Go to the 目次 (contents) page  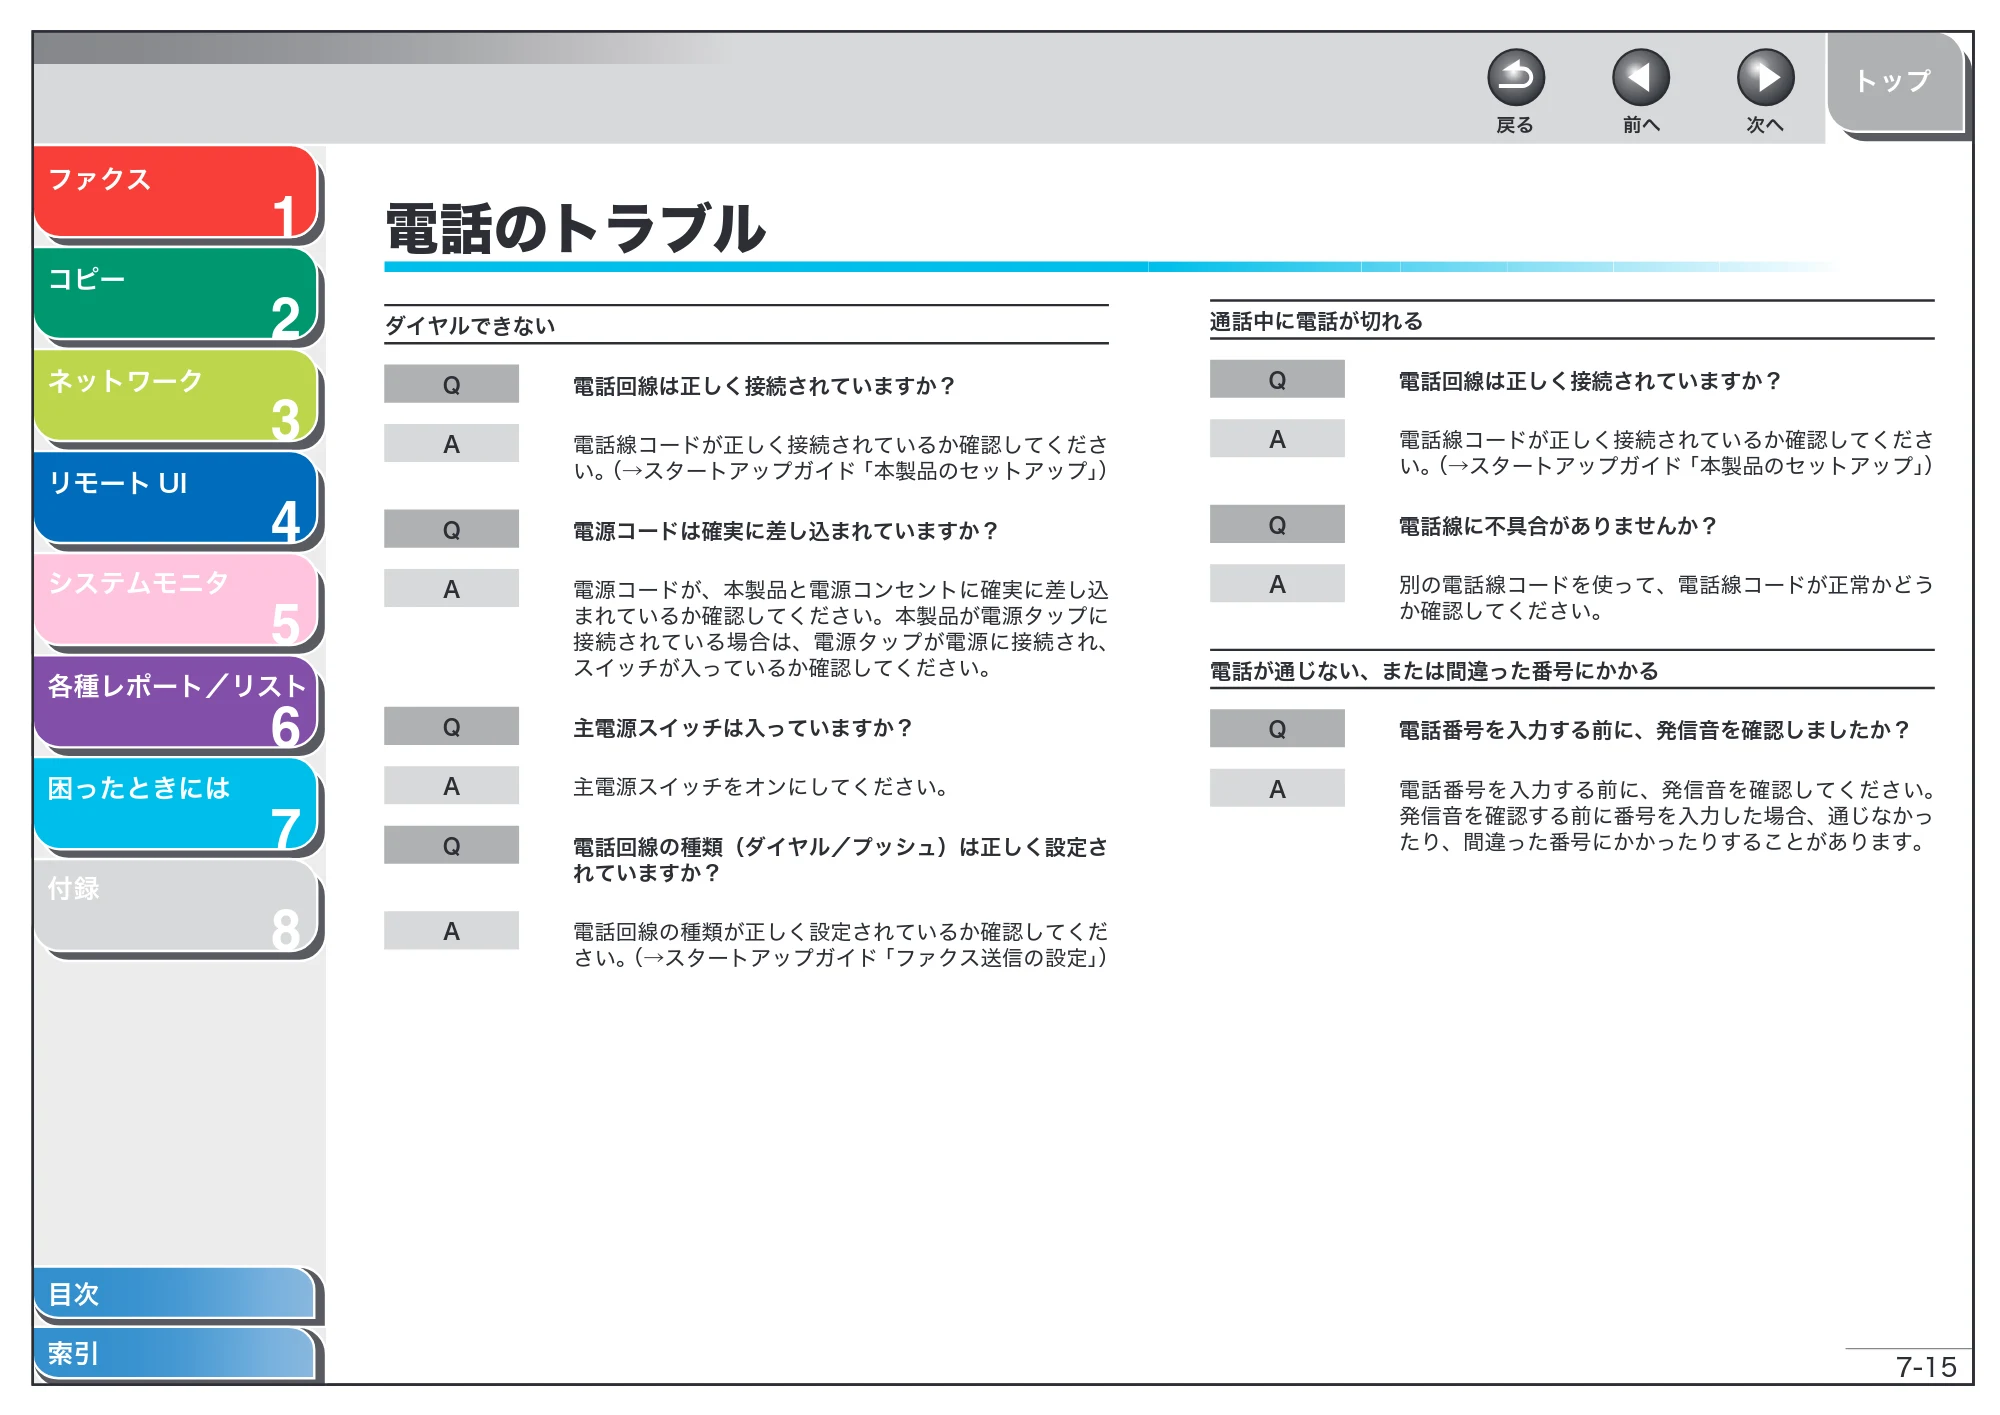pos(175,1293)
